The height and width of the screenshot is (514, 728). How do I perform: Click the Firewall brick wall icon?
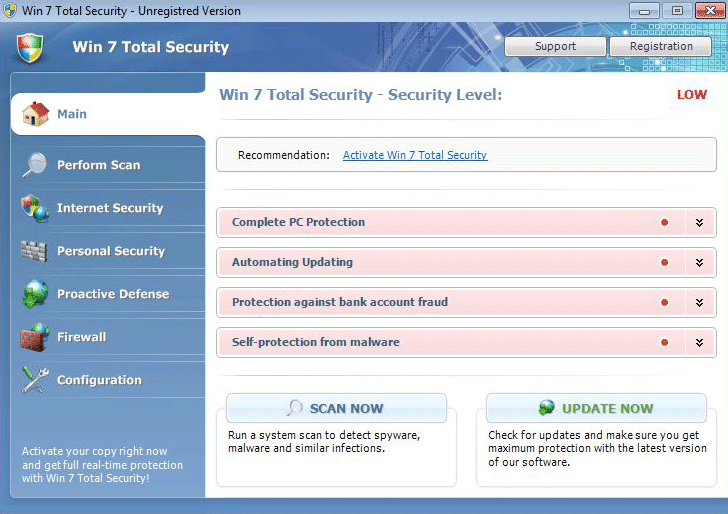[35, 337]
